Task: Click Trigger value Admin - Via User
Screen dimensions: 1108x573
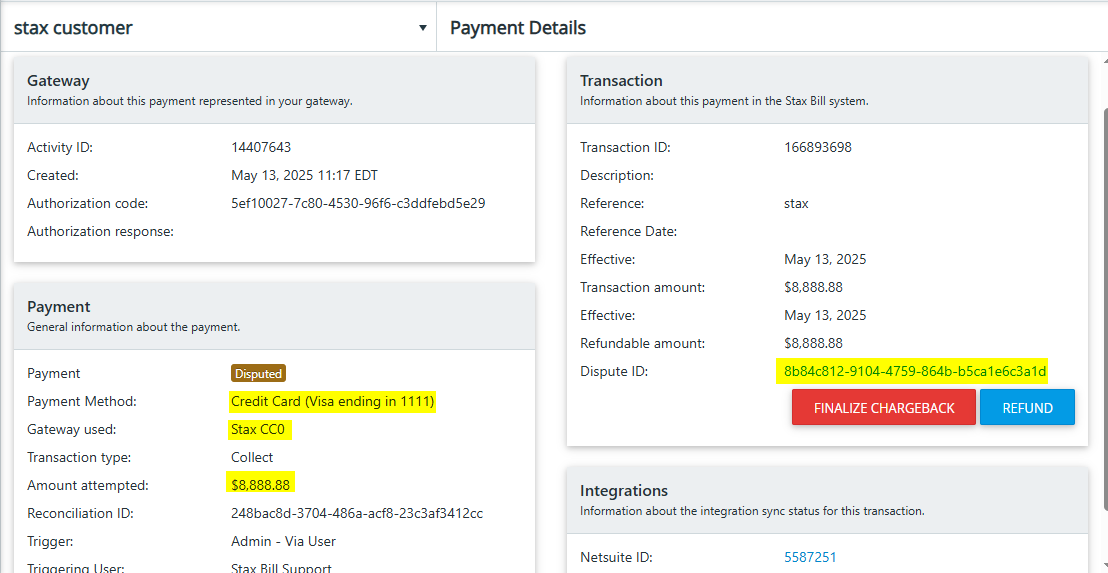Action: pos(283,541)
